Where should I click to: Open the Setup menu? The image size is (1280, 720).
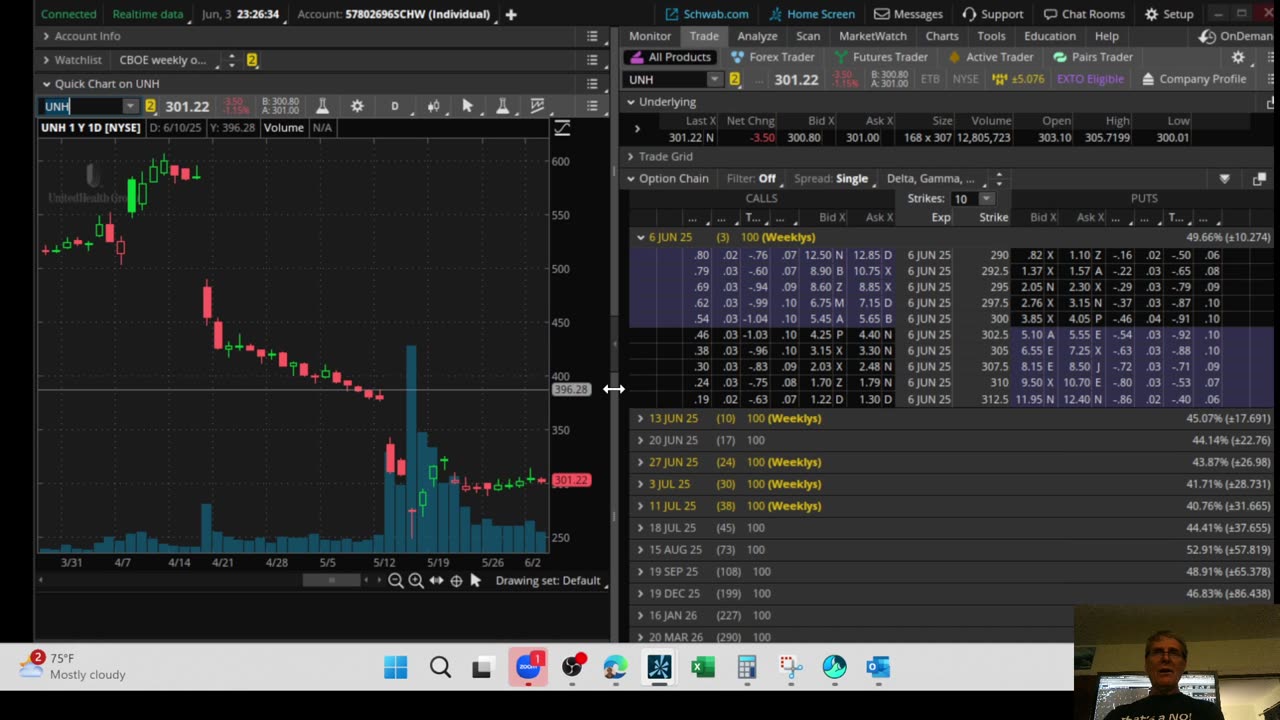point(1169,14)
